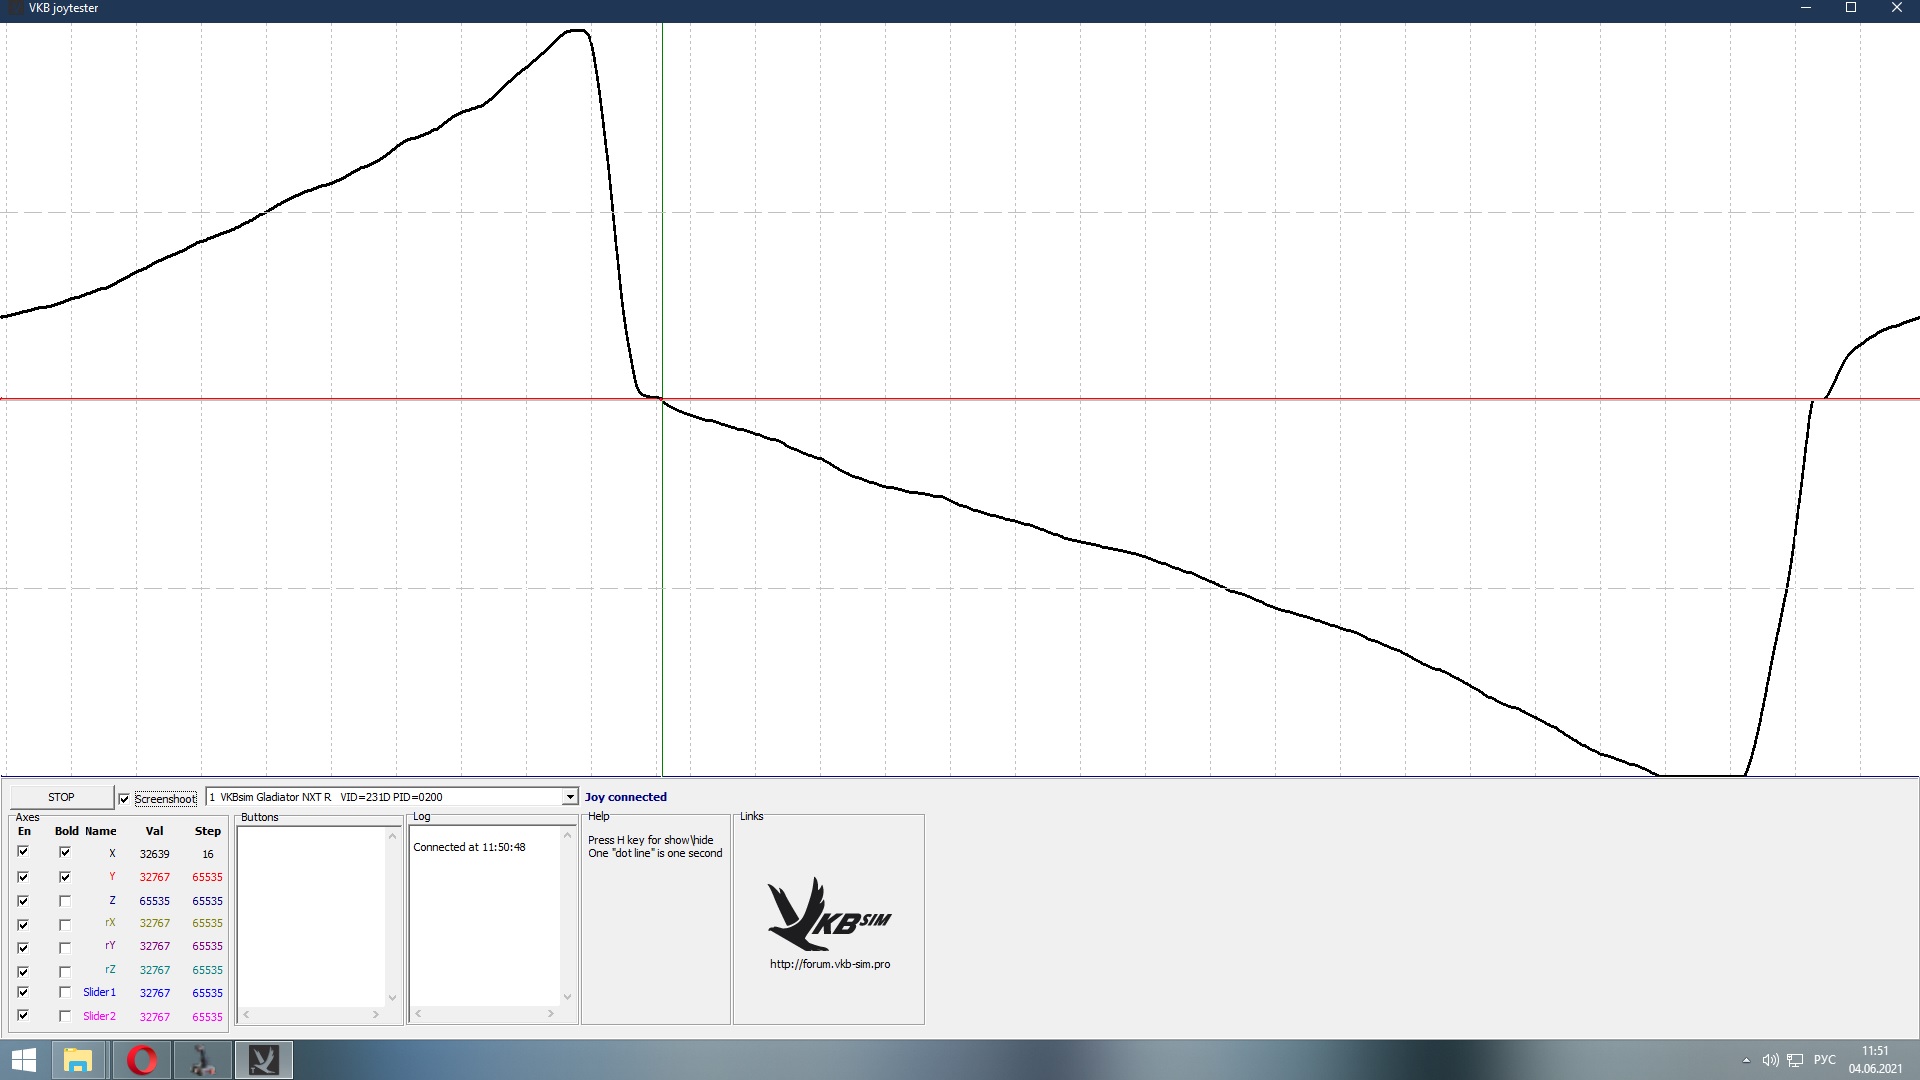Disable the X axis enable checkbox
This screenshot has width=1920, height=1080.
(x=23, y=852)
